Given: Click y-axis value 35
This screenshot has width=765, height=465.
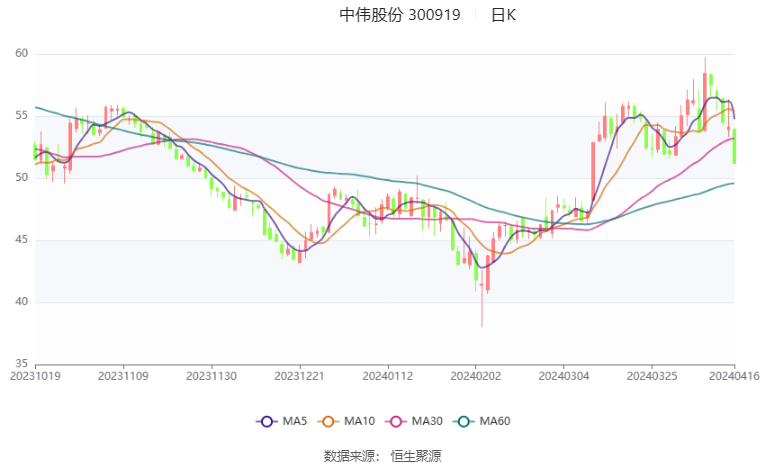Looking at the screenshot, I should (21, 364).
